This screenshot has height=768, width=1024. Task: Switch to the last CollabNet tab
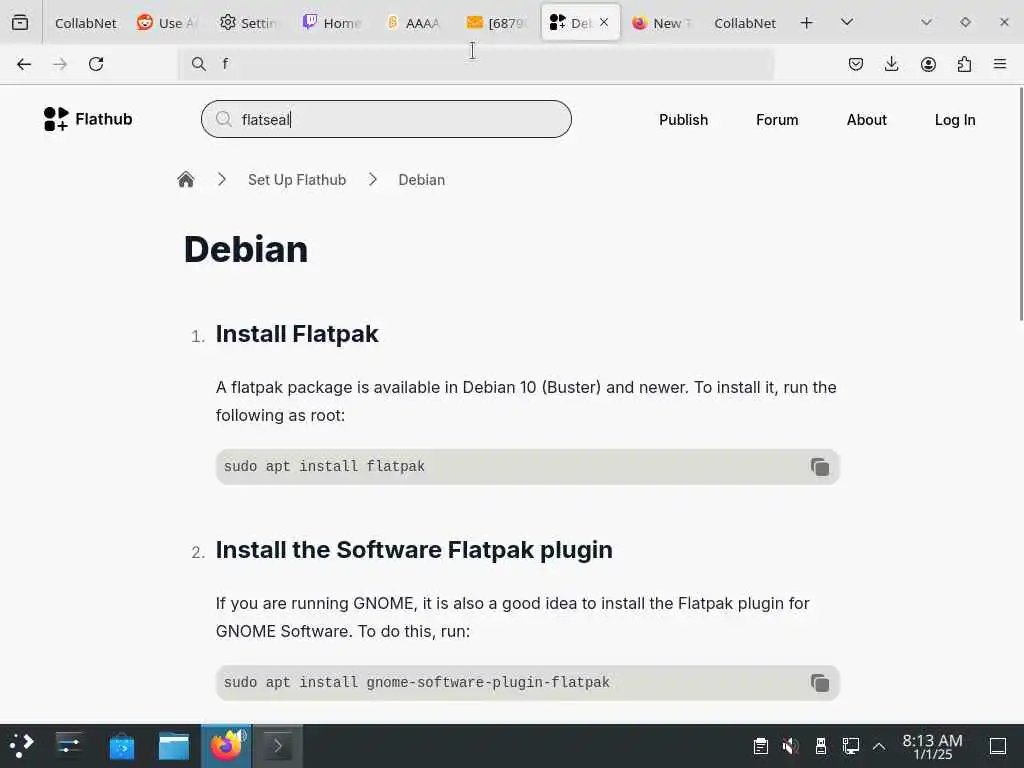pyautogui.click(x=744, y=23)
